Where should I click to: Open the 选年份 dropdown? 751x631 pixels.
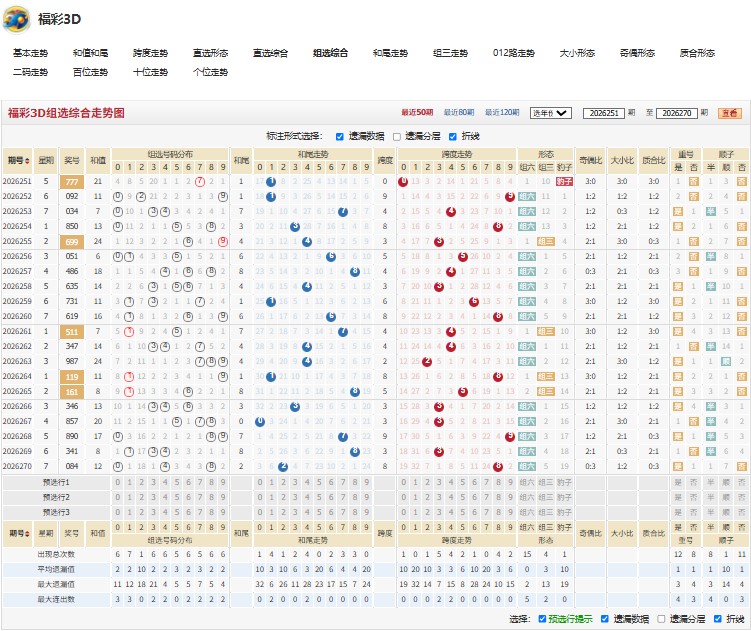point(551,113)
